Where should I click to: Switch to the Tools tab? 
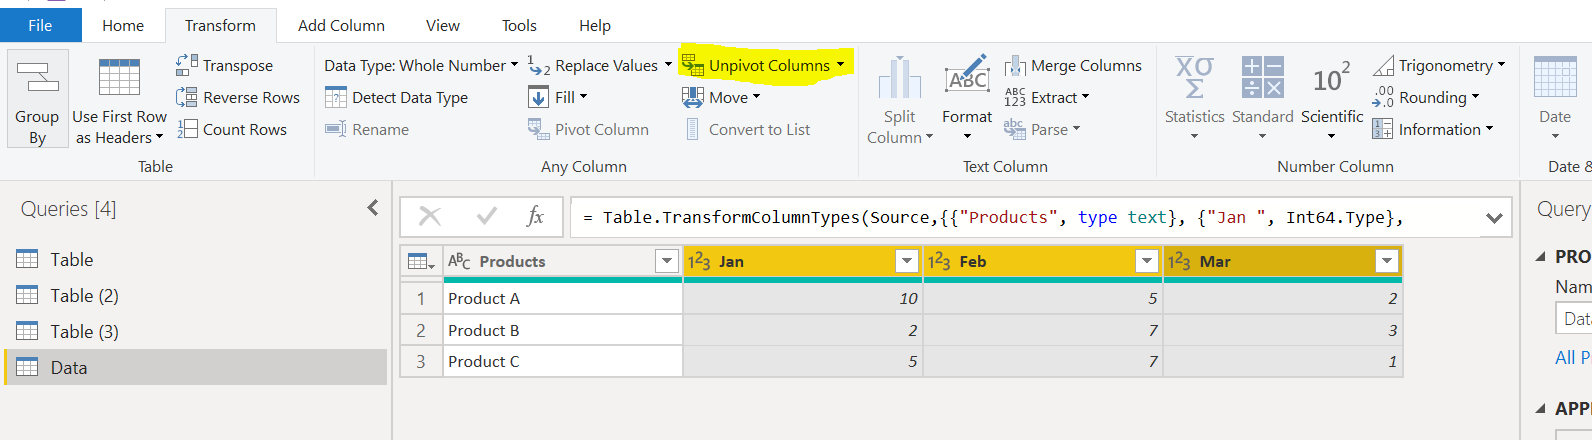tap(519, 25)
